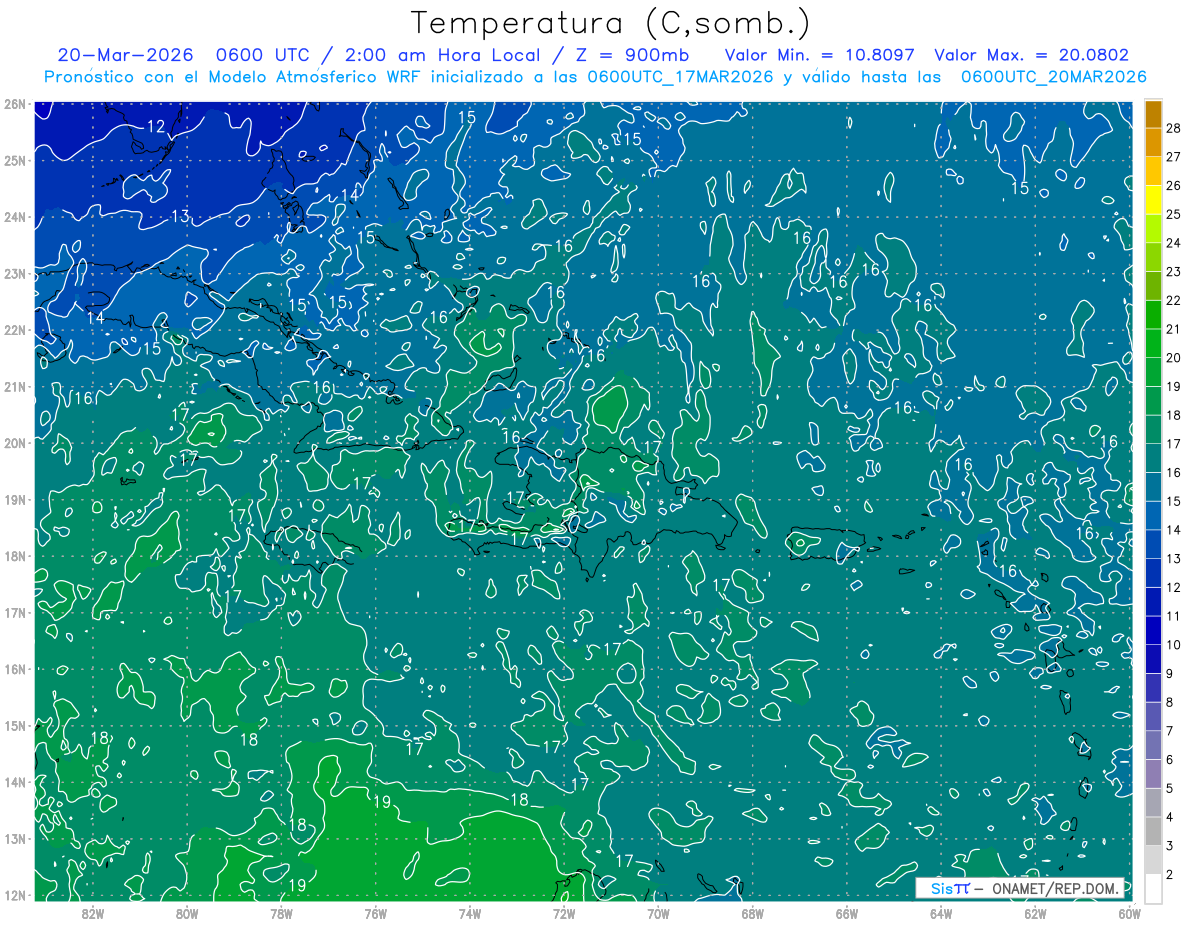Click the "72W" longitude axis label
1200x927 pixels.
[564, 913]
